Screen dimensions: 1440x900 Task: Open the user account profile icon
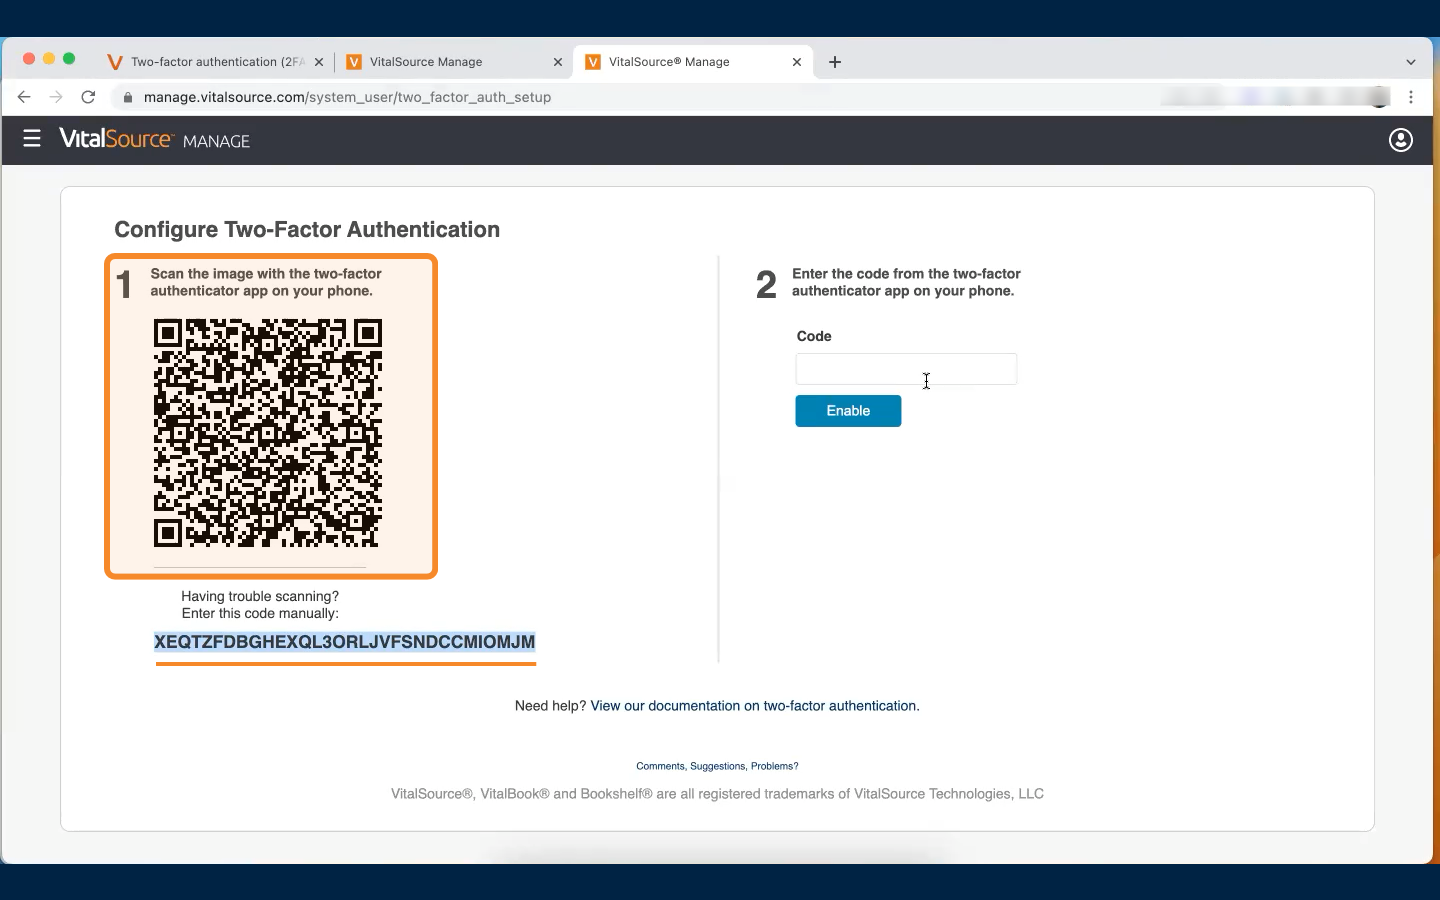(1400, 140)
